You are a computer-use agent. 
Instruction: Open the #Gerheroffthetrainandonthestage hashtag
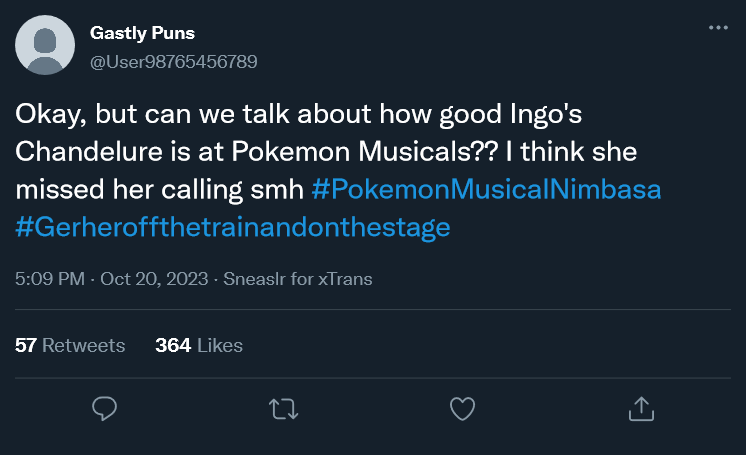point(232,226)
